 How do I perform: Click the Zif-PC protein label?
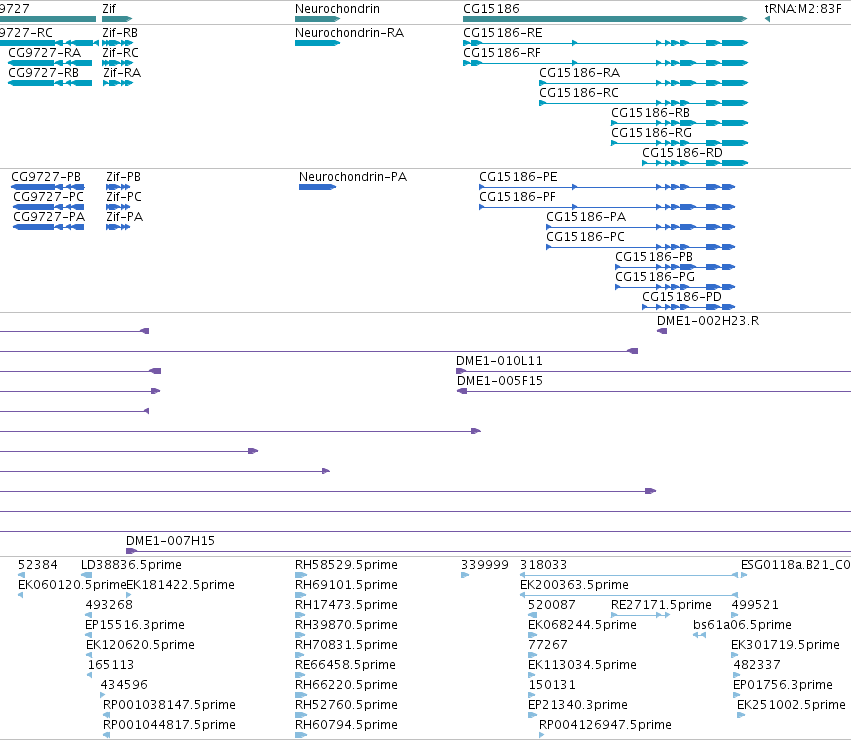pyautogui.click(x=124, y=197)
